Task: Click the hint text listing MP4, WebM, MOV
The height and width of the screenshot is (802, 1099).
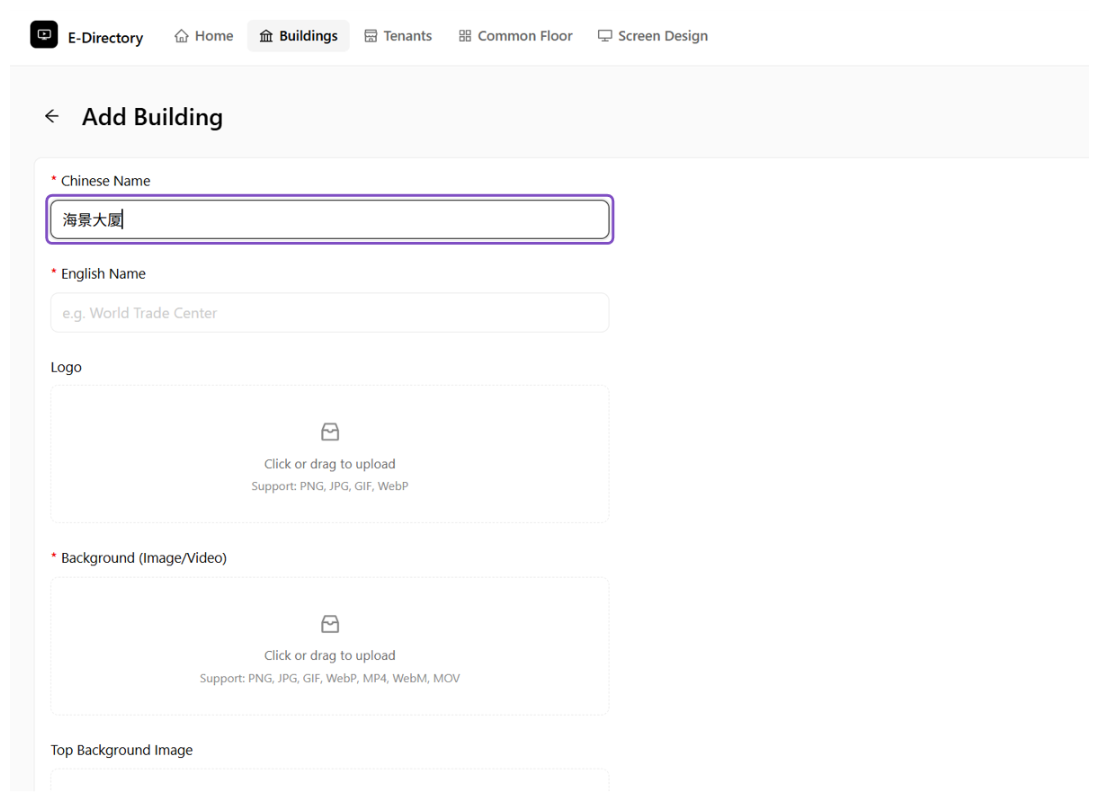Action: (330, 679)
